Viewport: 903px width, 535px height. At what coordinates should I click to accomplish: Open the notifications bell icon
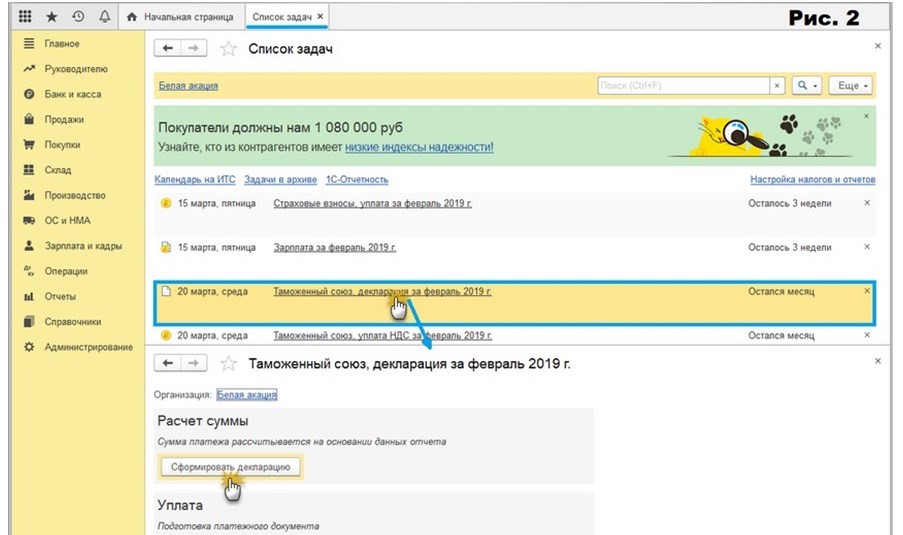point(103,18)
